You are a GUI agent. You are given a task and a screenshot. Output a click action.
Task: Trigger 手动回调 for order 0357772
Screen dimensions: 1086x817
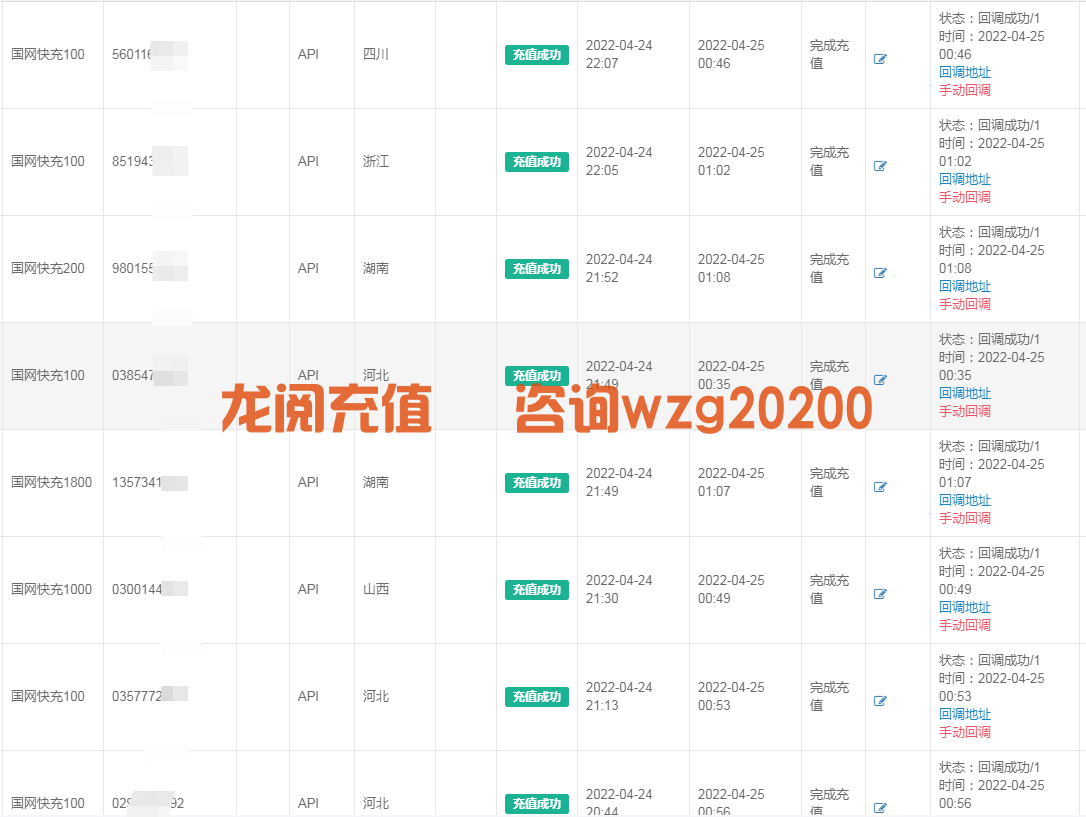pos(965,732)
